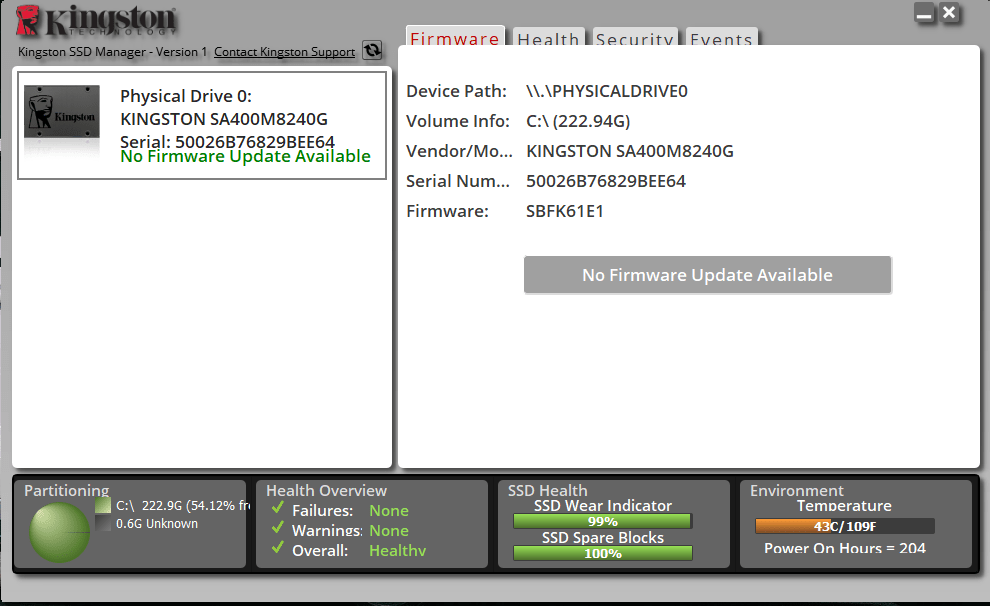Click the refresh drives icon
Viewport: 990px width, 606px height.
pos(373,50)
